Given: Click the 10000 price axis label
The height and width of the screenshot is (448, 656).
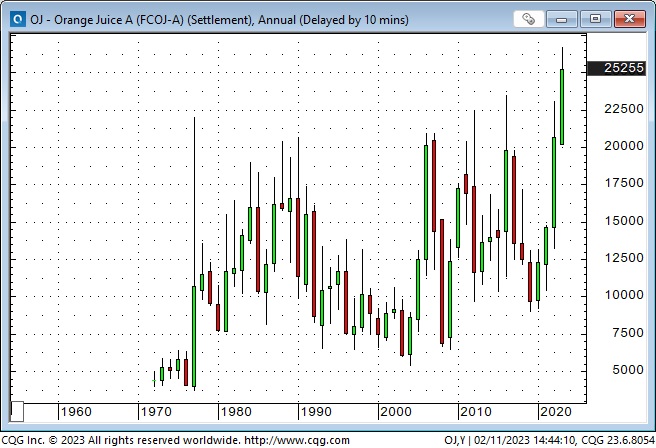Looking at the screenshot, I should (x=623, y=295).
